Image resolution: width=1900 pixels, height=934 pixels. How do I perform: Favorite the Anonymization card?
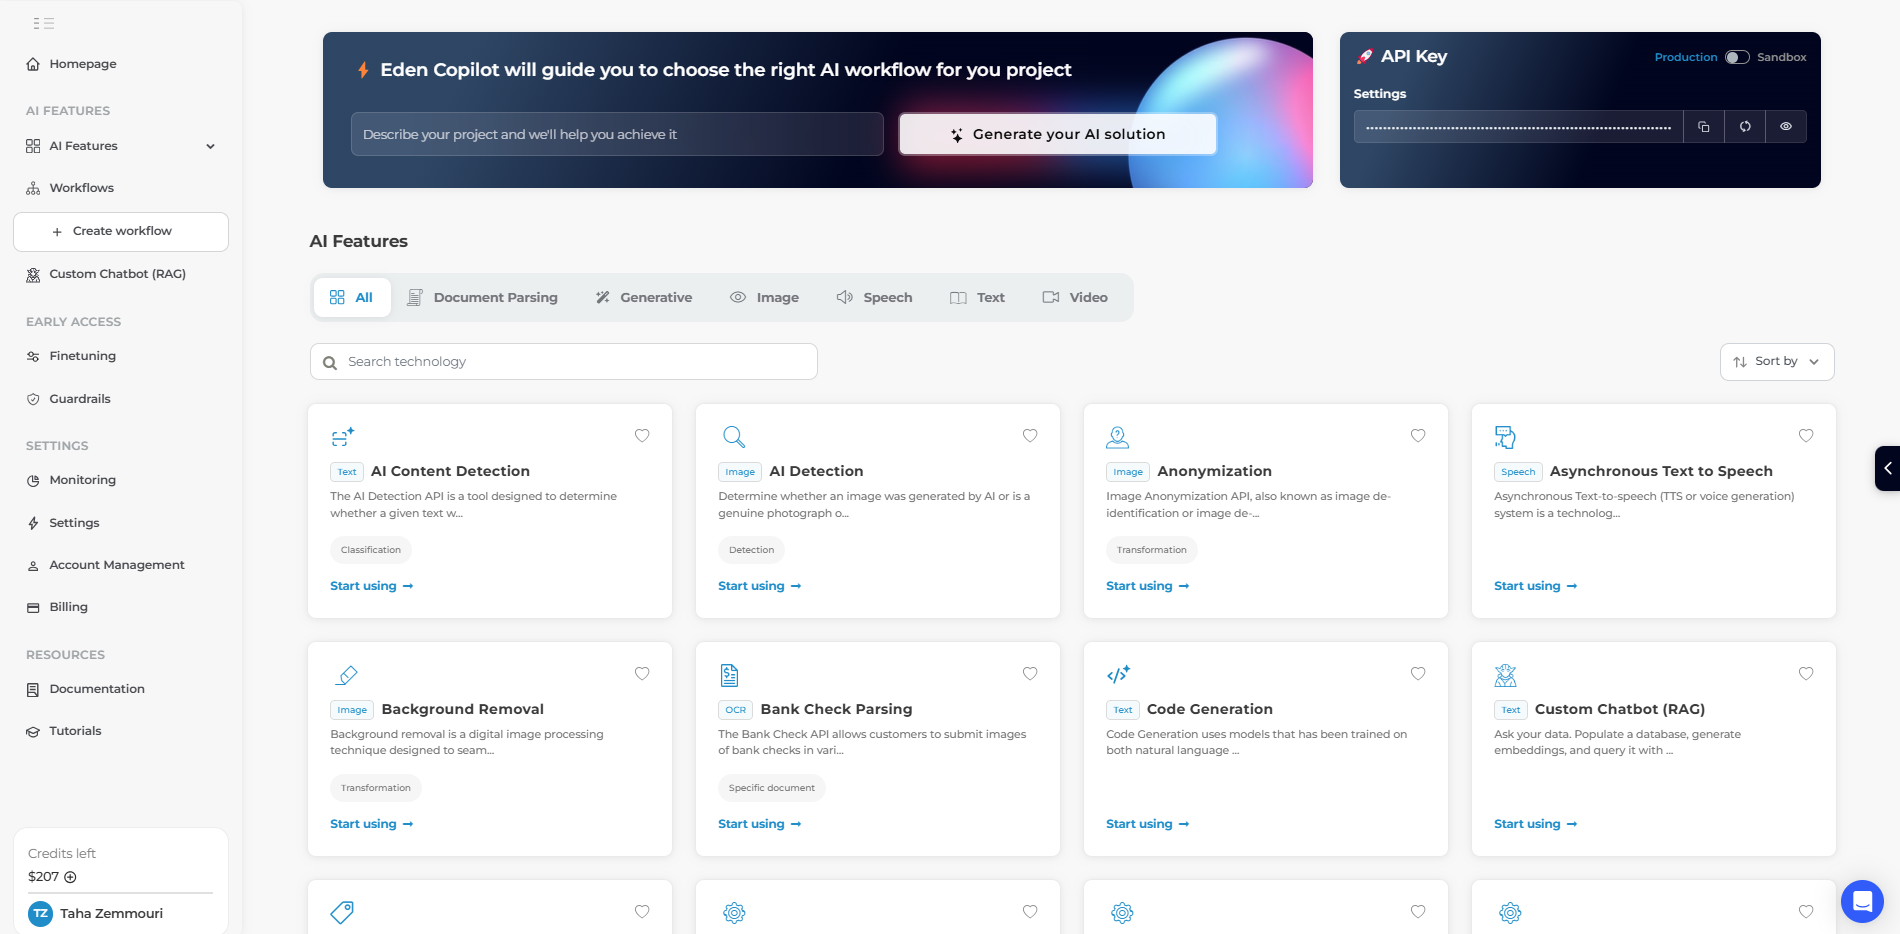(1418, 435)
